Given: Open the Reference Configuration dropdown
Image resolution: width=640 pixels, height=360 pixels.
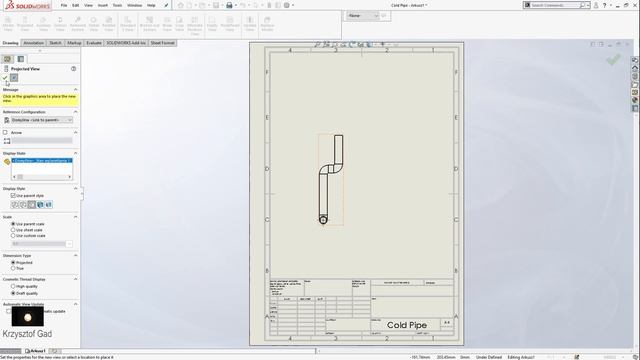Looking at the screenshot, I should 42,120.
